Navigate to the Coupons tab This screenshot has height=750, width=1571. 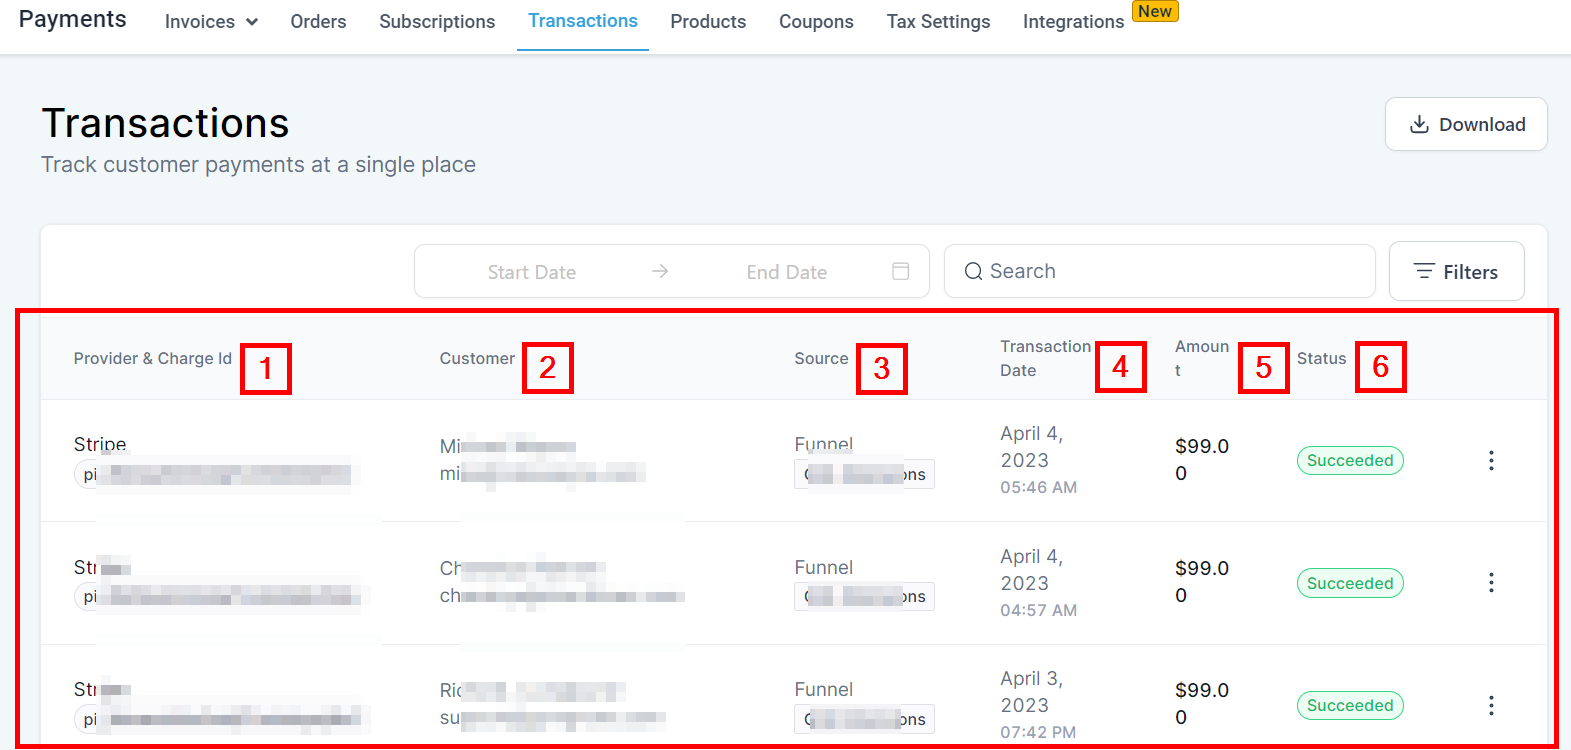pos(816,22)
